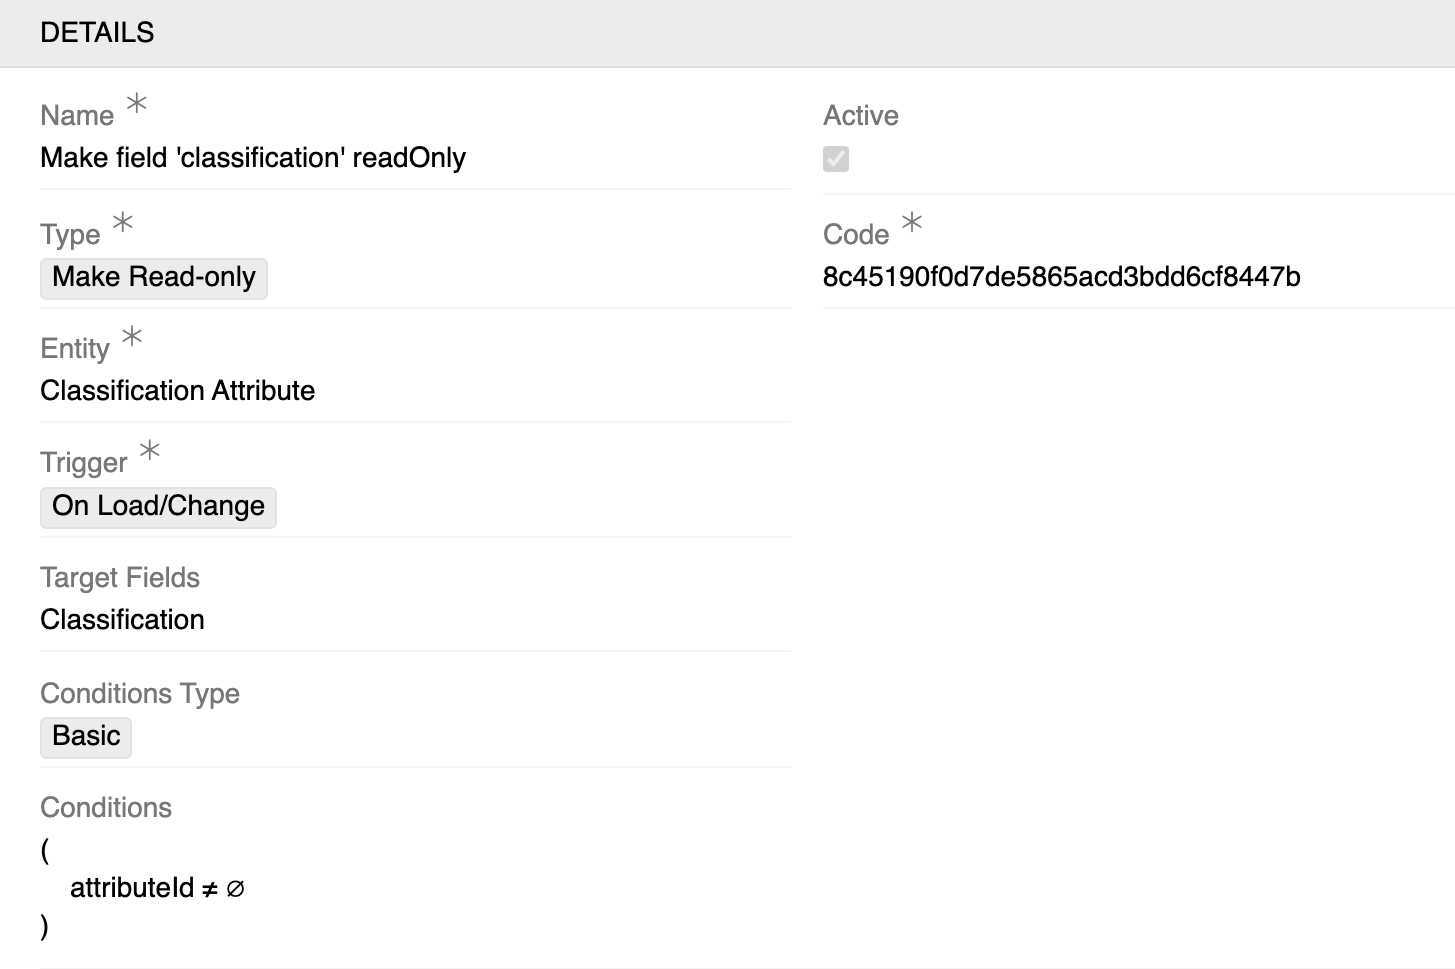Viewport: 1455px width, 969px height.
Task: Click the On Load/Change trigger tag
Action: (158, 506)
